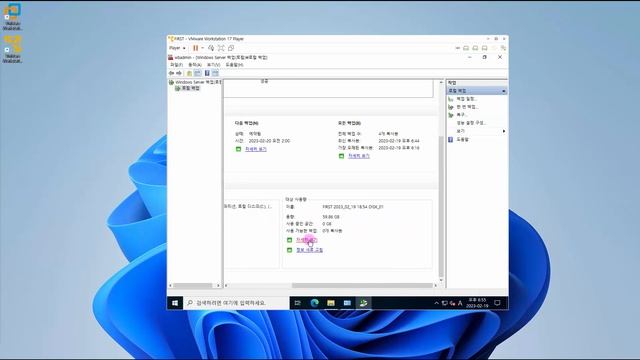Click the up arrow of center pane vertical scrollbar

[x=441, y=82]
